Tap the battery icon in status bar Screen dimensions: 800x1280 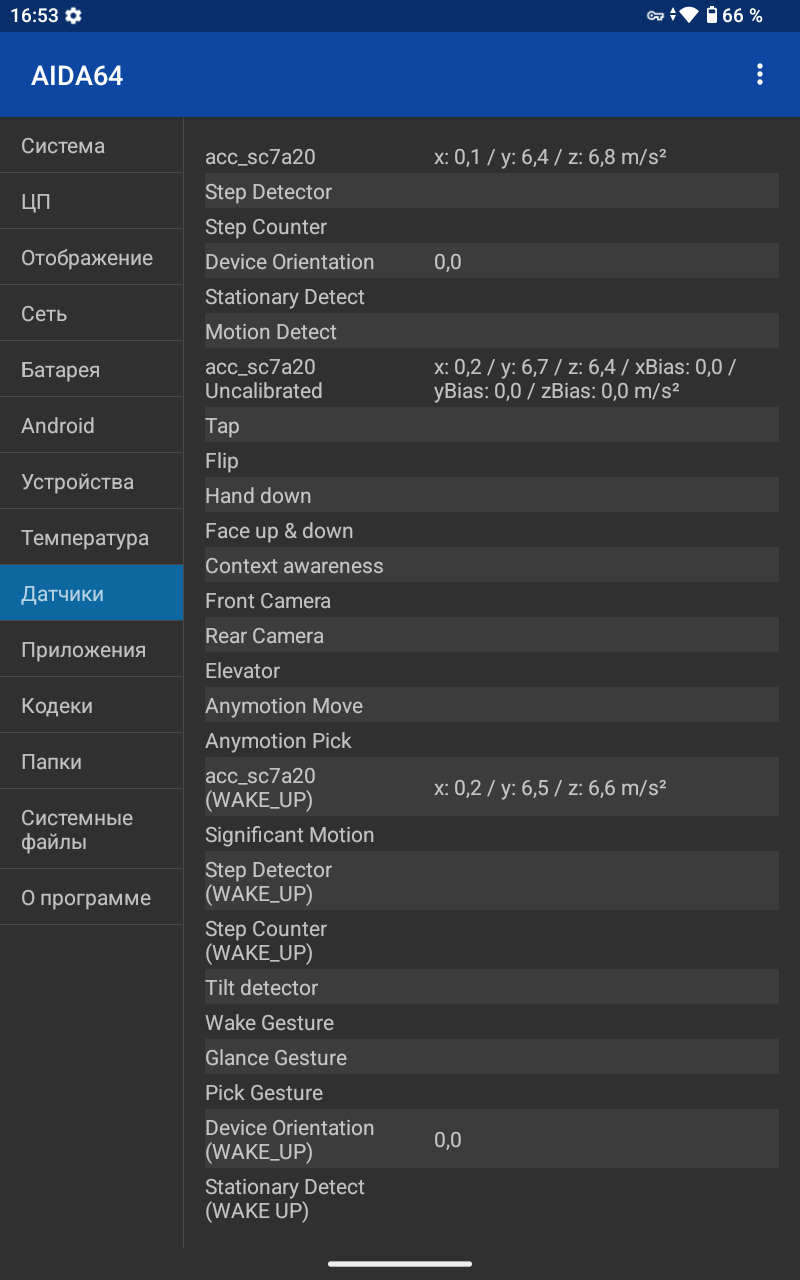[712, 16]
